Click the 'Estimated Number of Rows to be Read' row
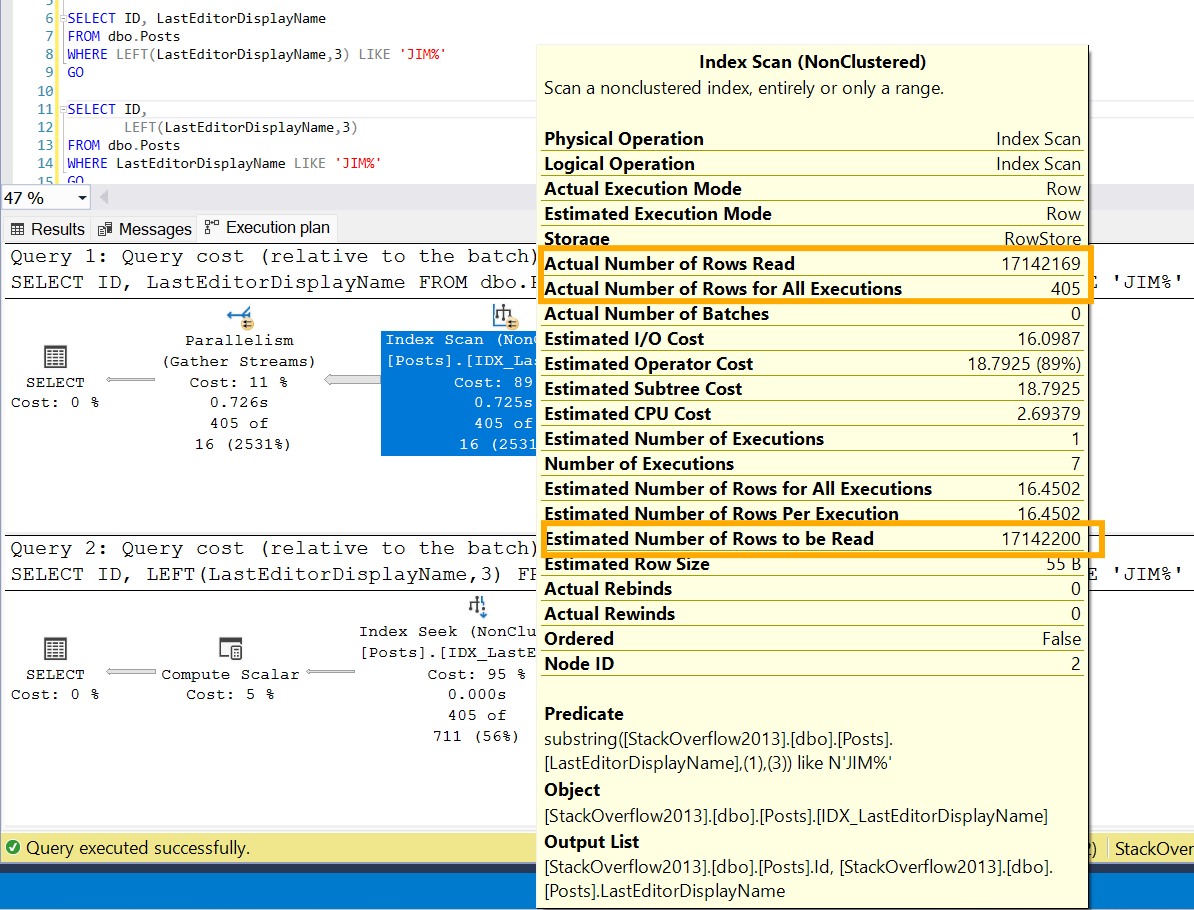 (812, 538)
